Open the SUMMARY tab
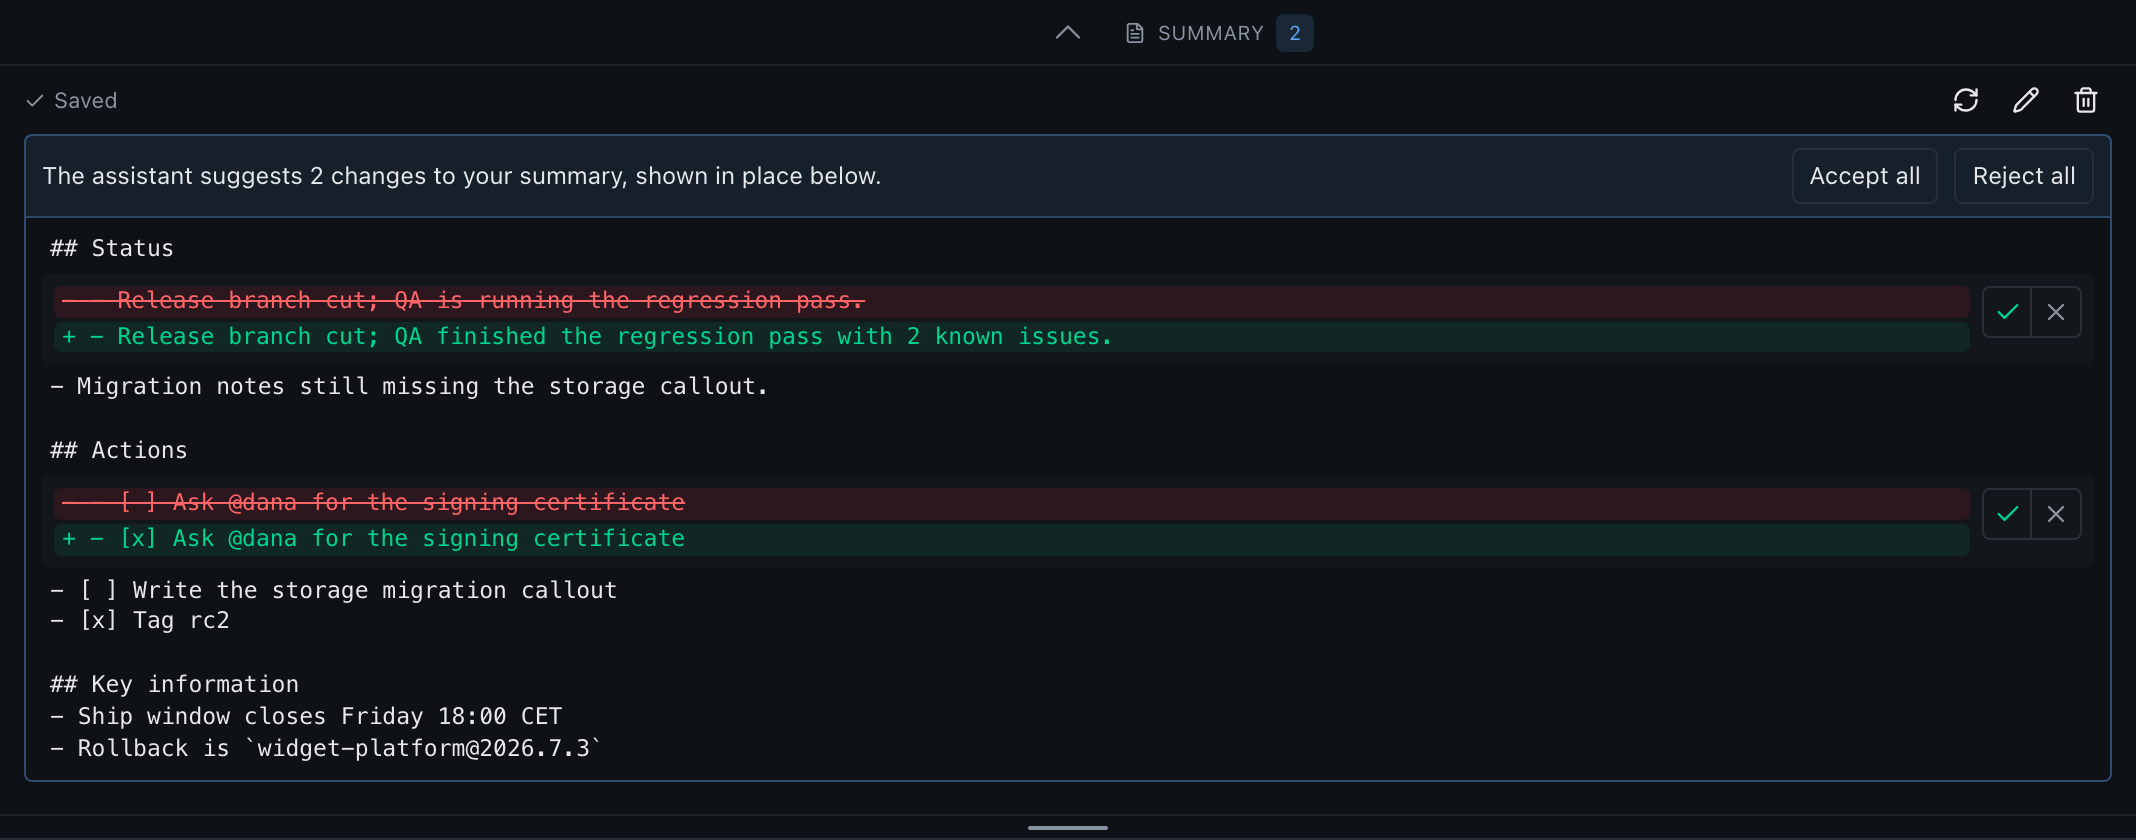The width and height of the screenshot is (2136, 840). coord(1194,33)
